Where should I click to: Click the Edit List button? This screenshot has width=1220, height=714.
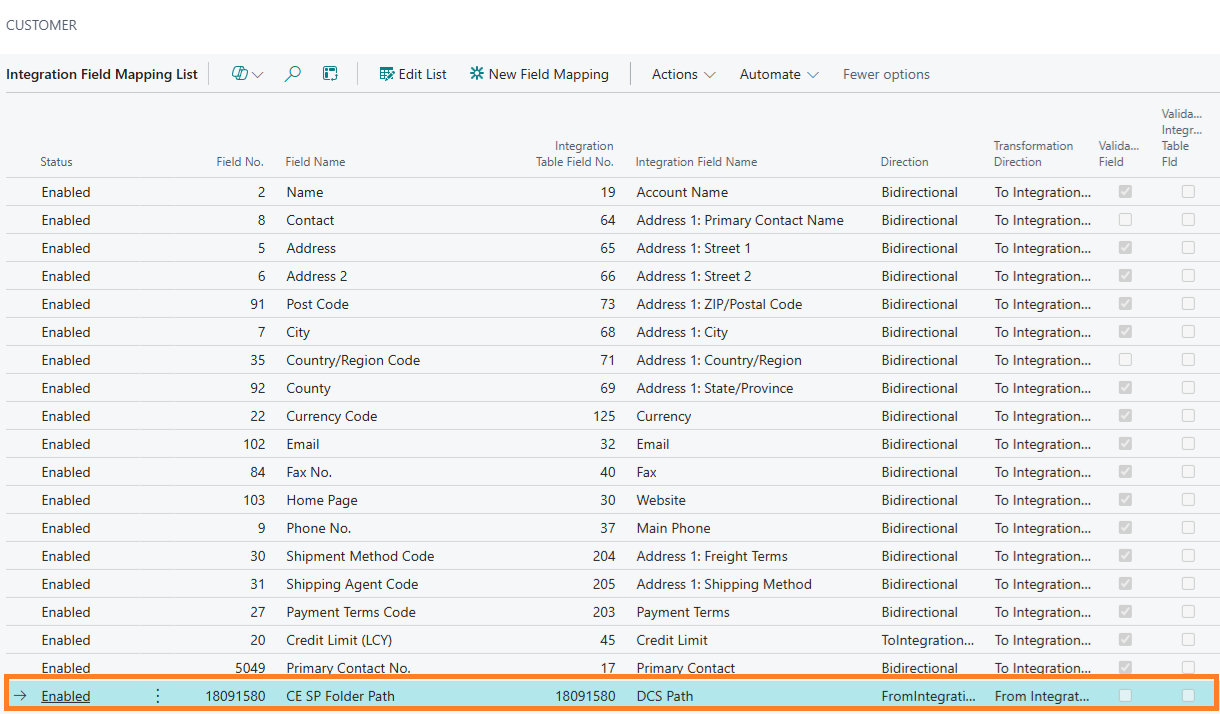coord(413,74)
